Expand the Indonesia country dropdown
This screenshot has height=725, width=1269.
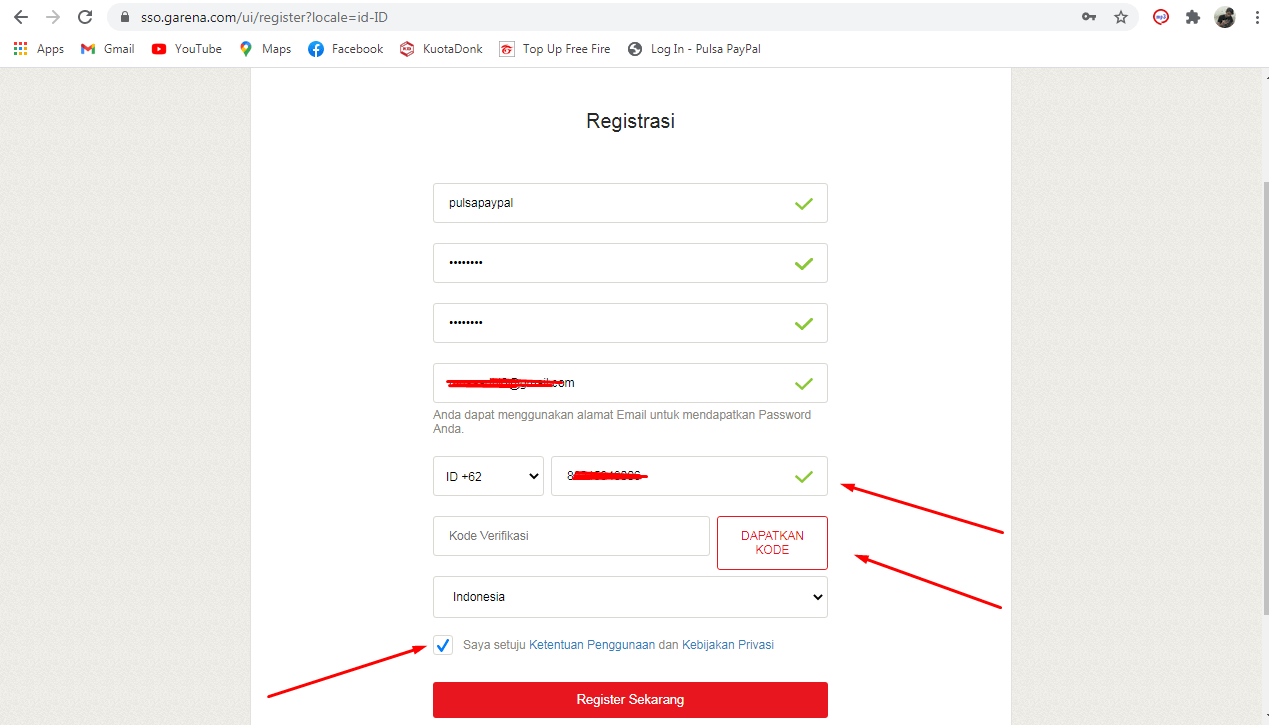(x=630, y=597)
